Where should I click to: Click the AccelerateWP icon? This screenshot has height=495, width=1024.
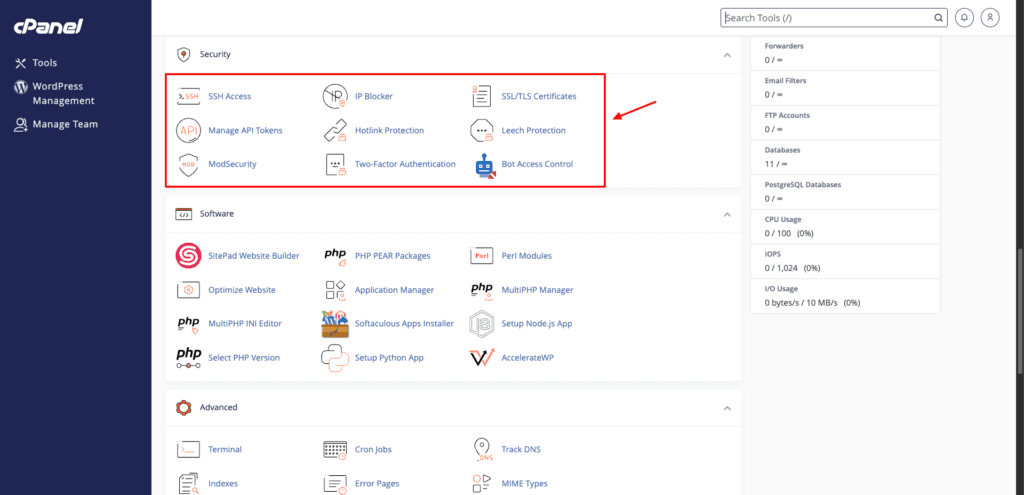point(482,358)
